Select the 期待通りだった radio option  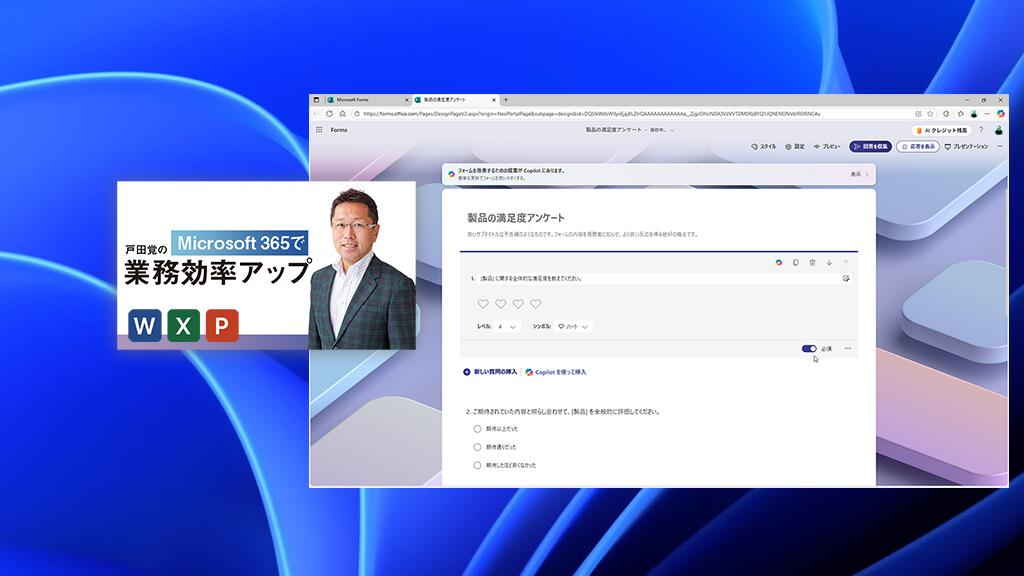pos(477,447)
